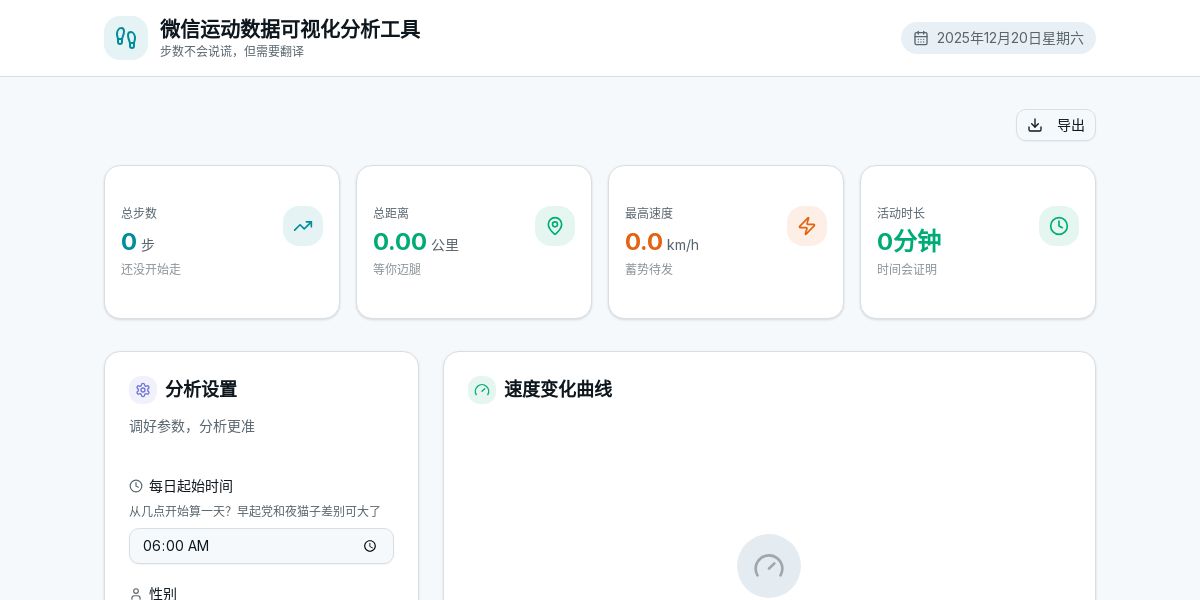Click the lightning icon in 最高速度 card
This screenshot has width=1200, height=600.
coord(807,226)
